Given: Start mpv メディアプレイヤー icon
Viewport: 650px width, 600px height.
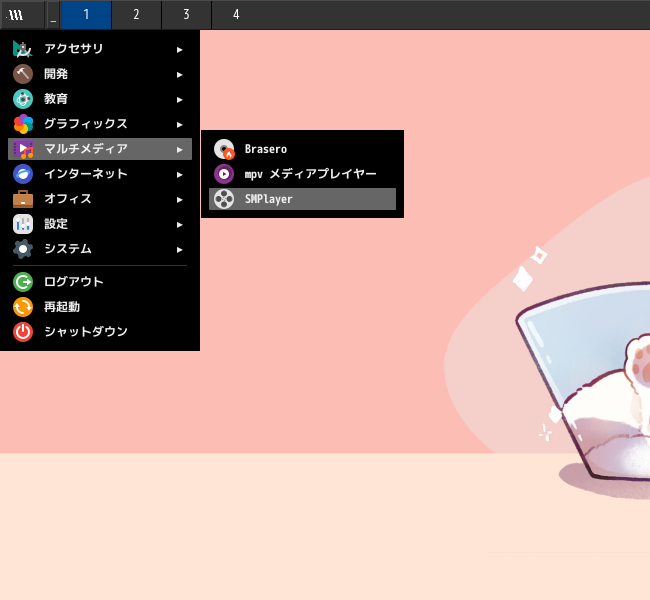Looking at the screenshot, I should pyautogui.click(x=224, y=174).
